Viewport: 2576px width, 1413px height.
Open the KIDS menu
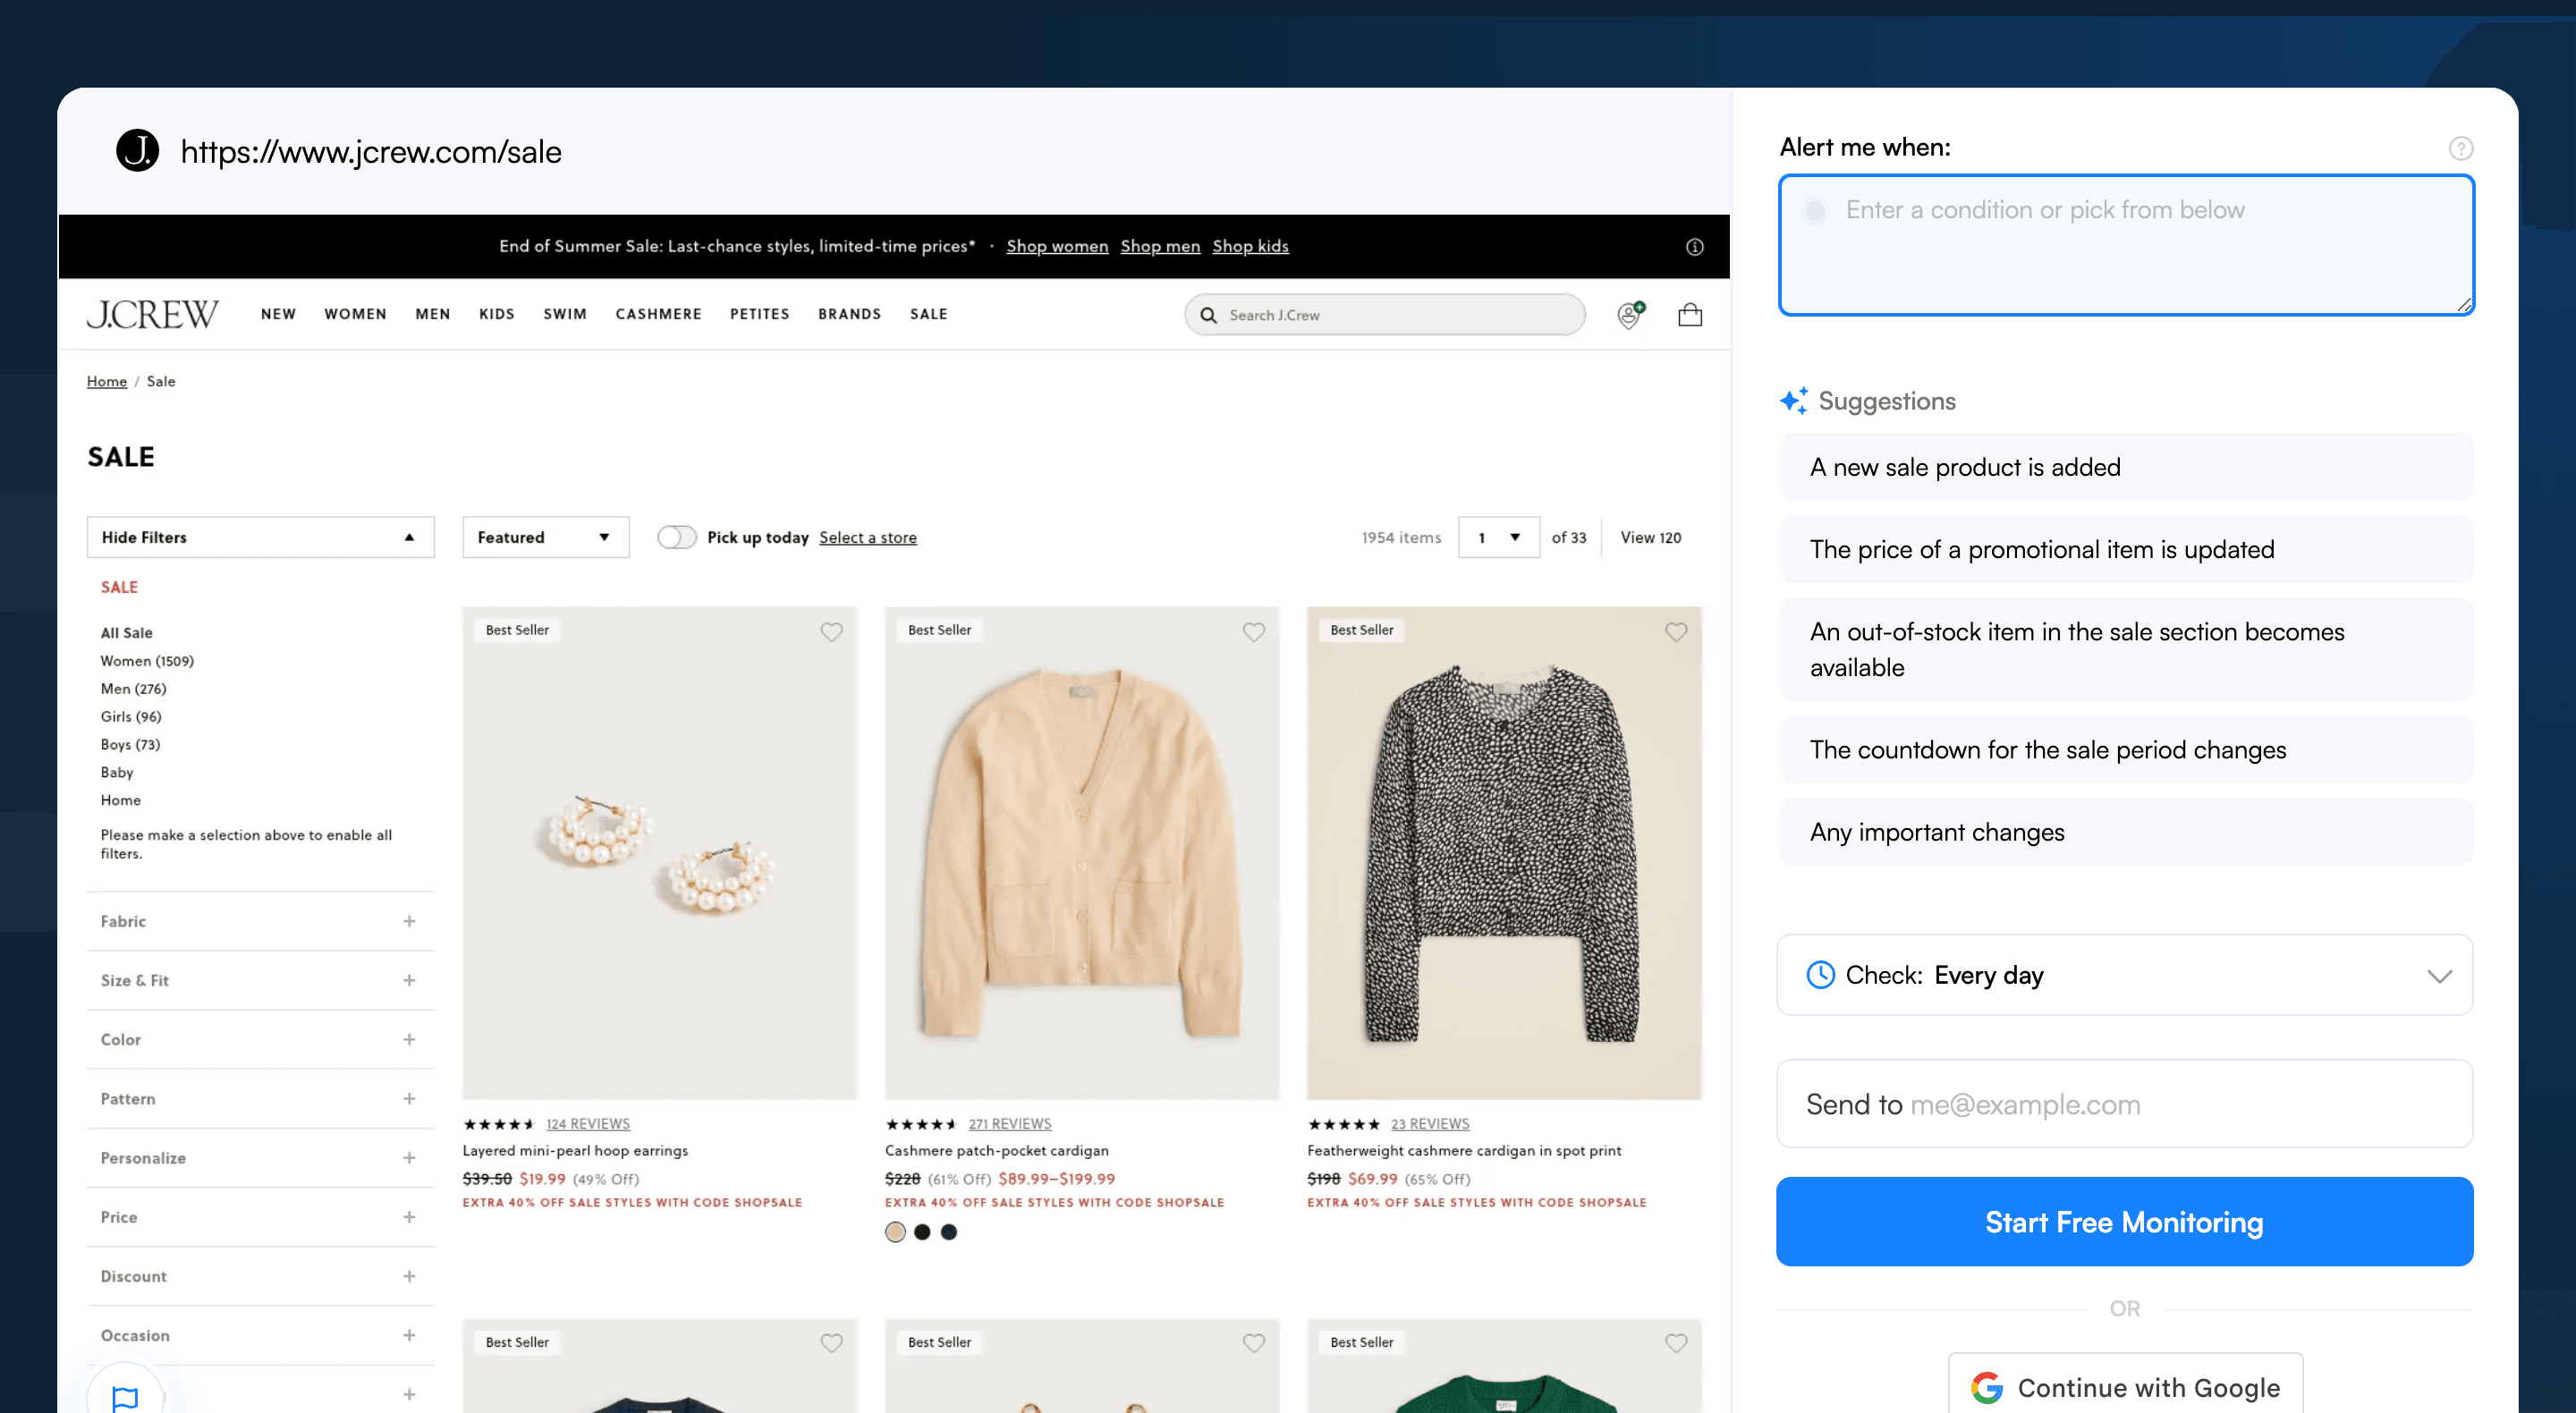point(496,314)
